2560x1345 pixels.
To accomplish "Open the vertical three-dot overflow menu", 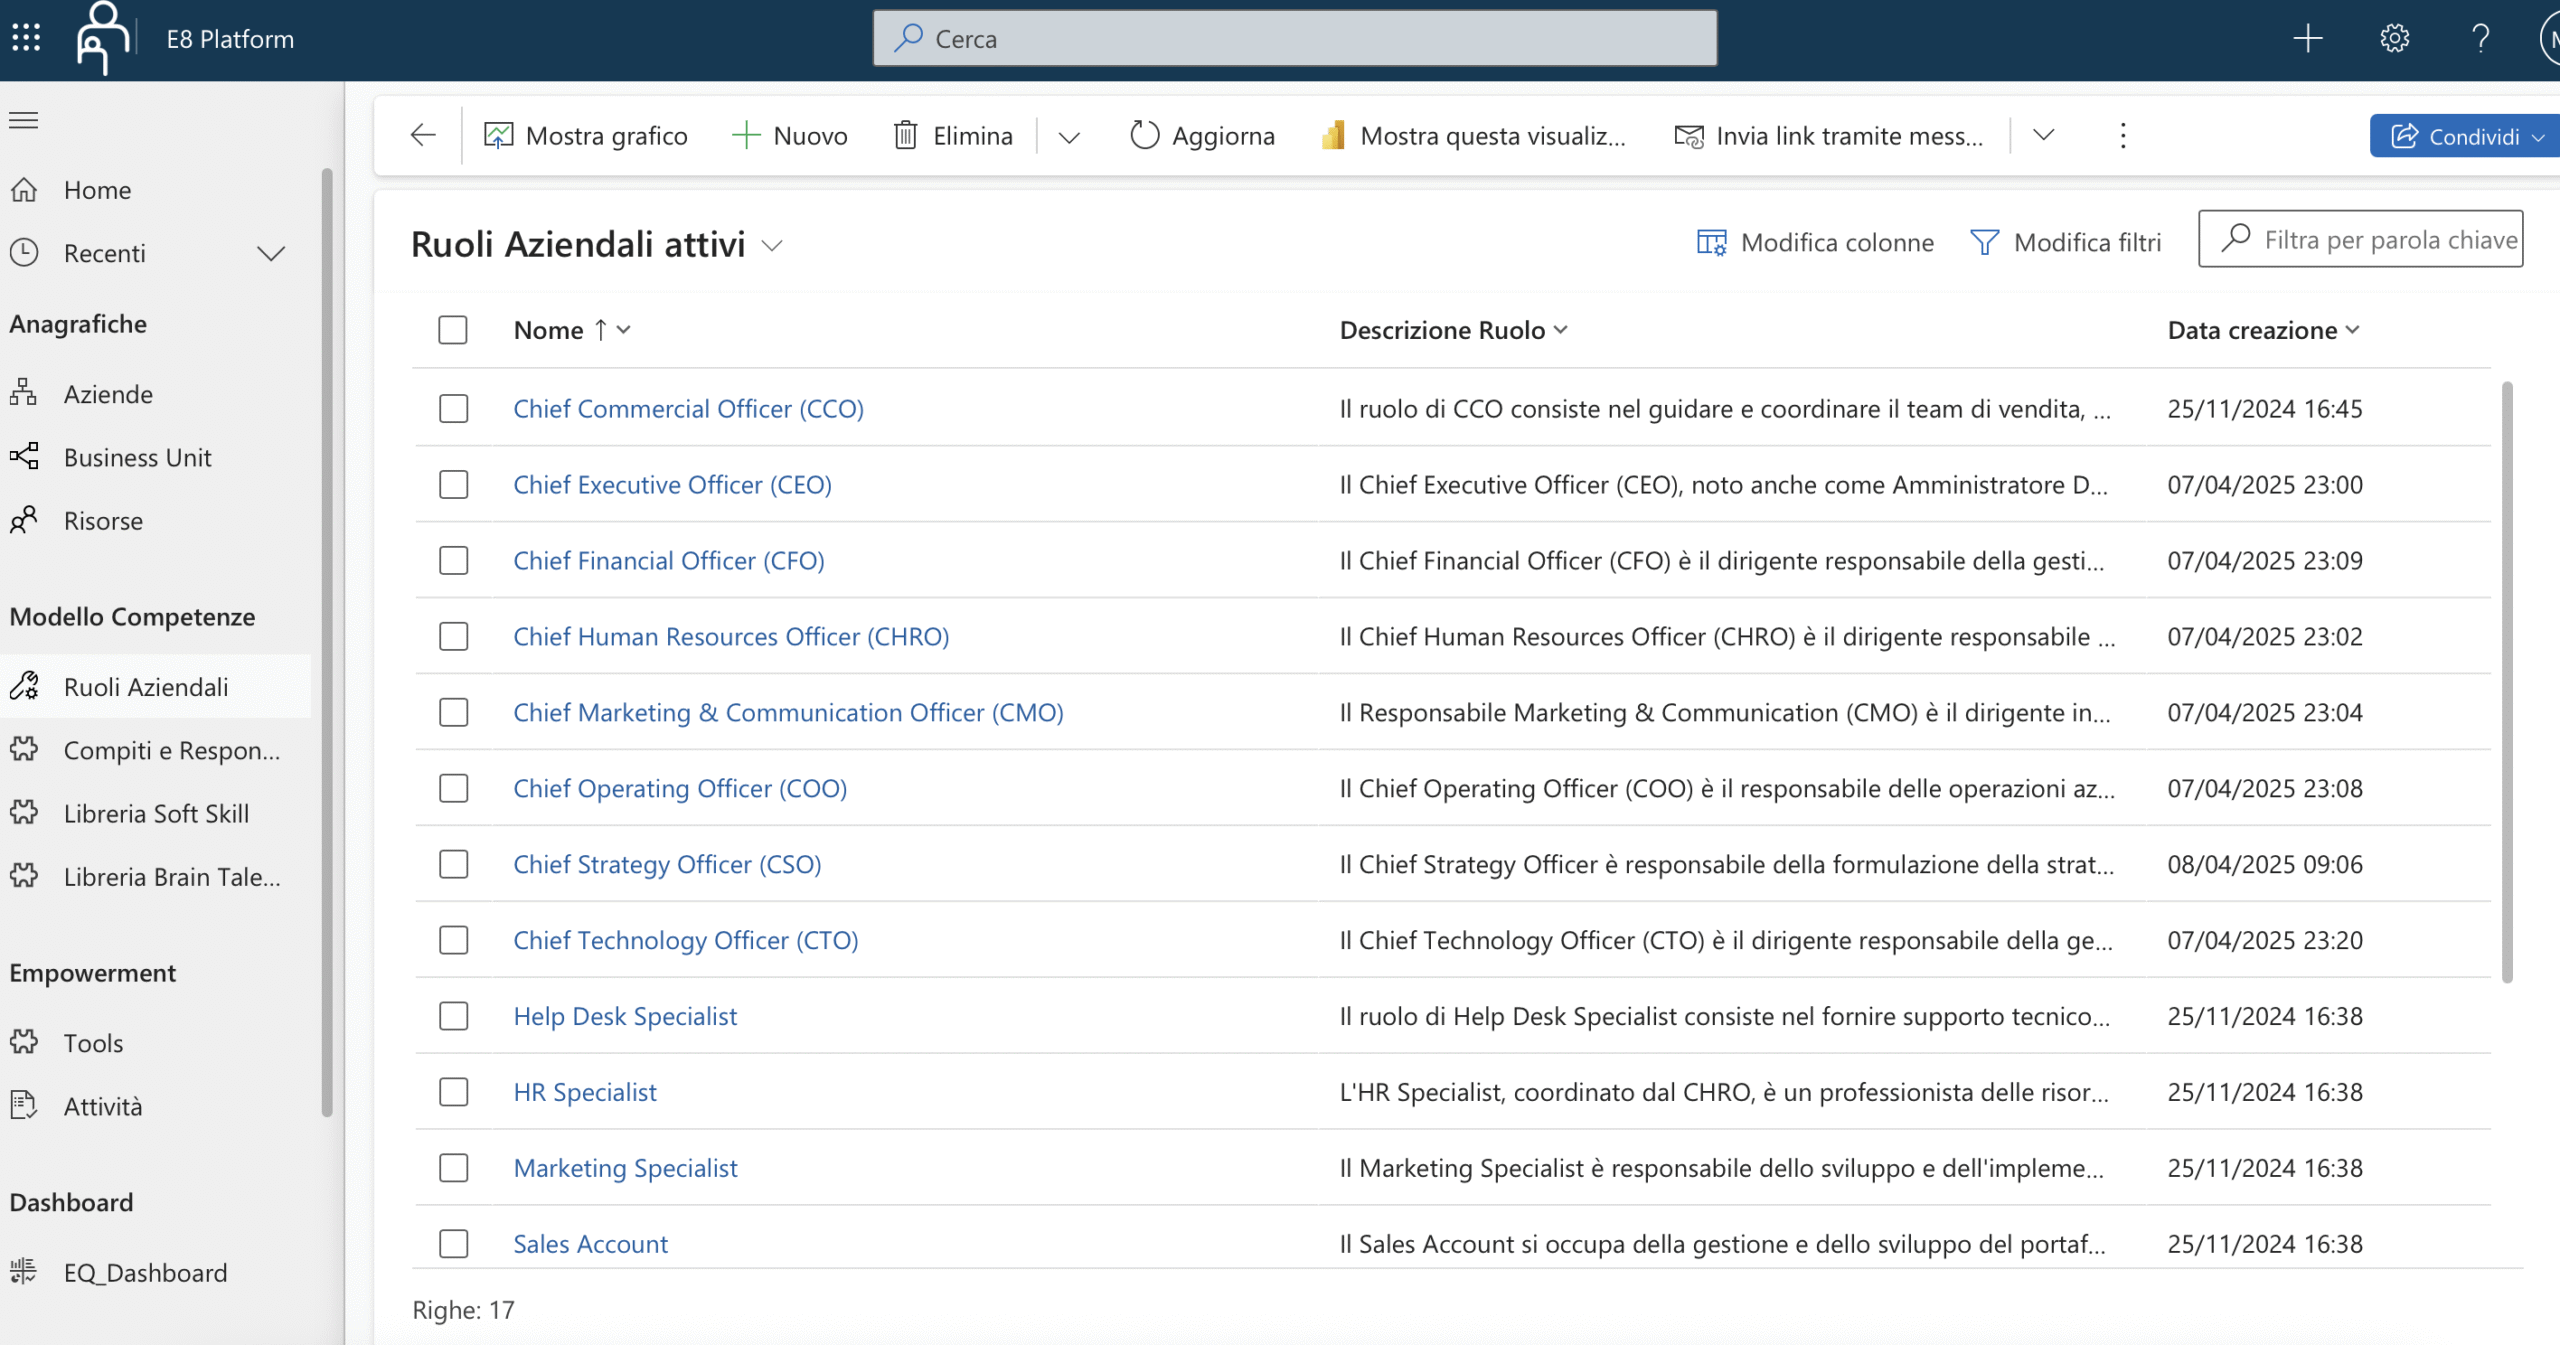I will coord(2123,135).
